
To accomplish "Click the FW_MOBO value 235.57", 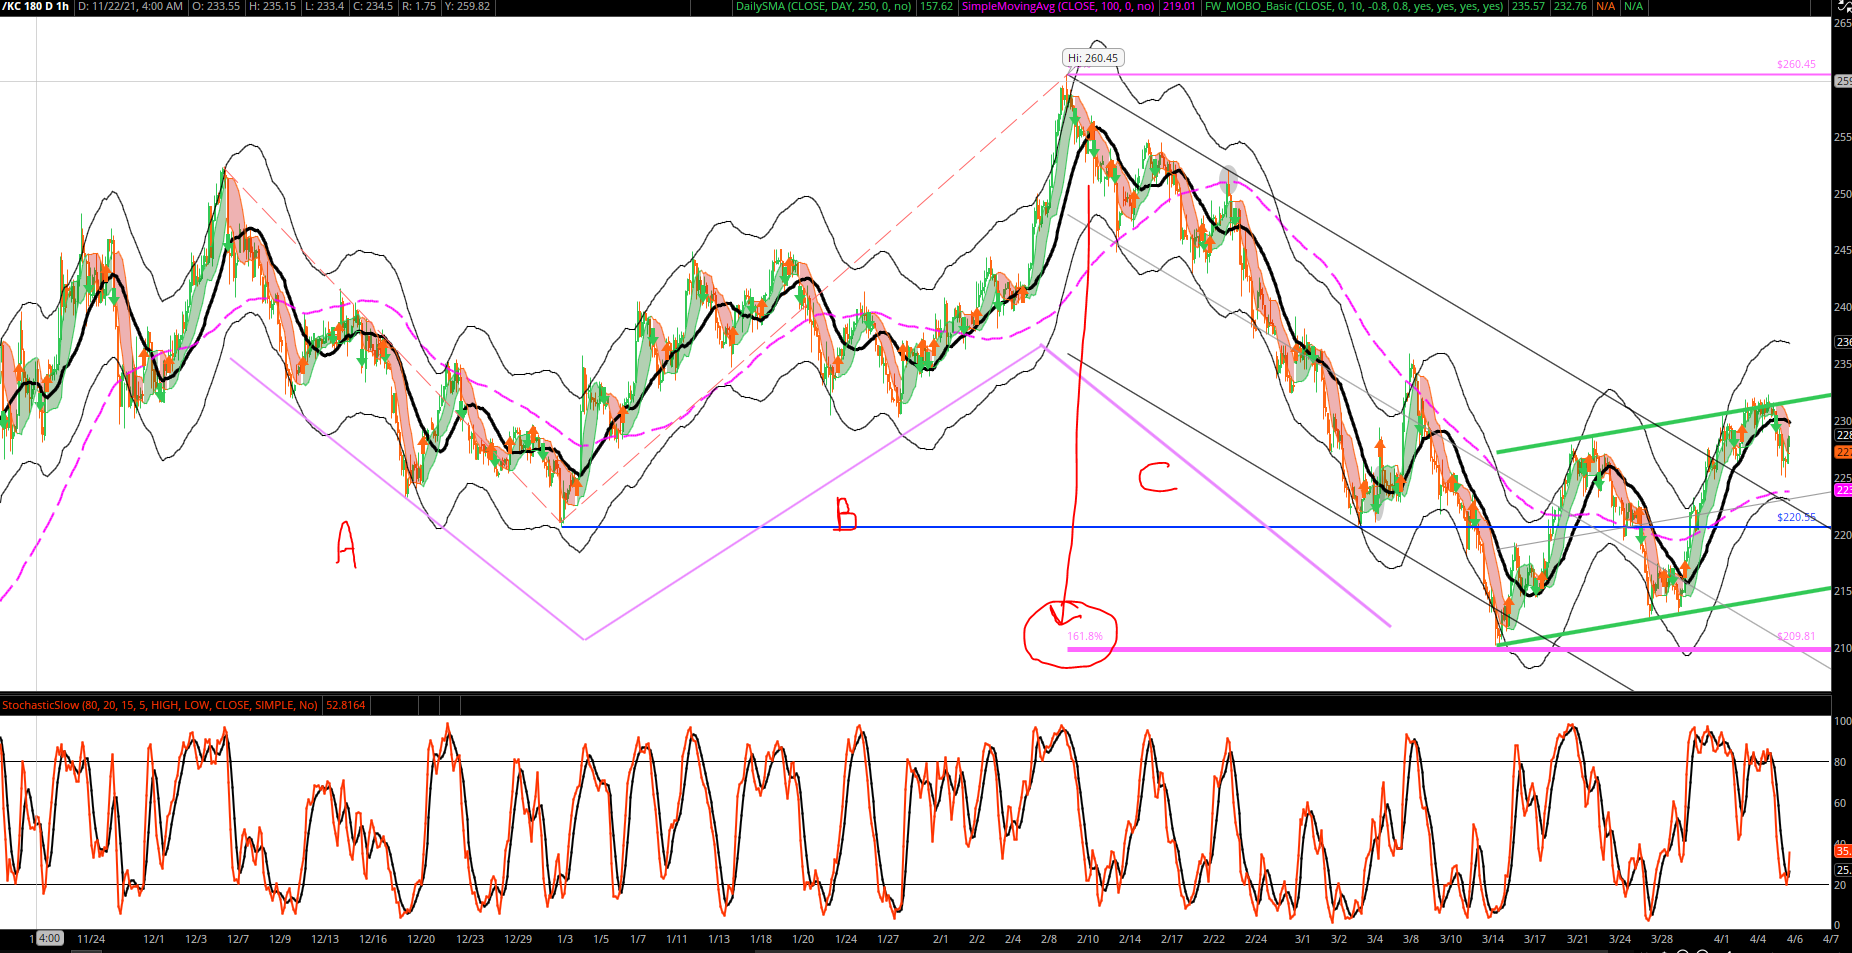I will point(1528,6).
